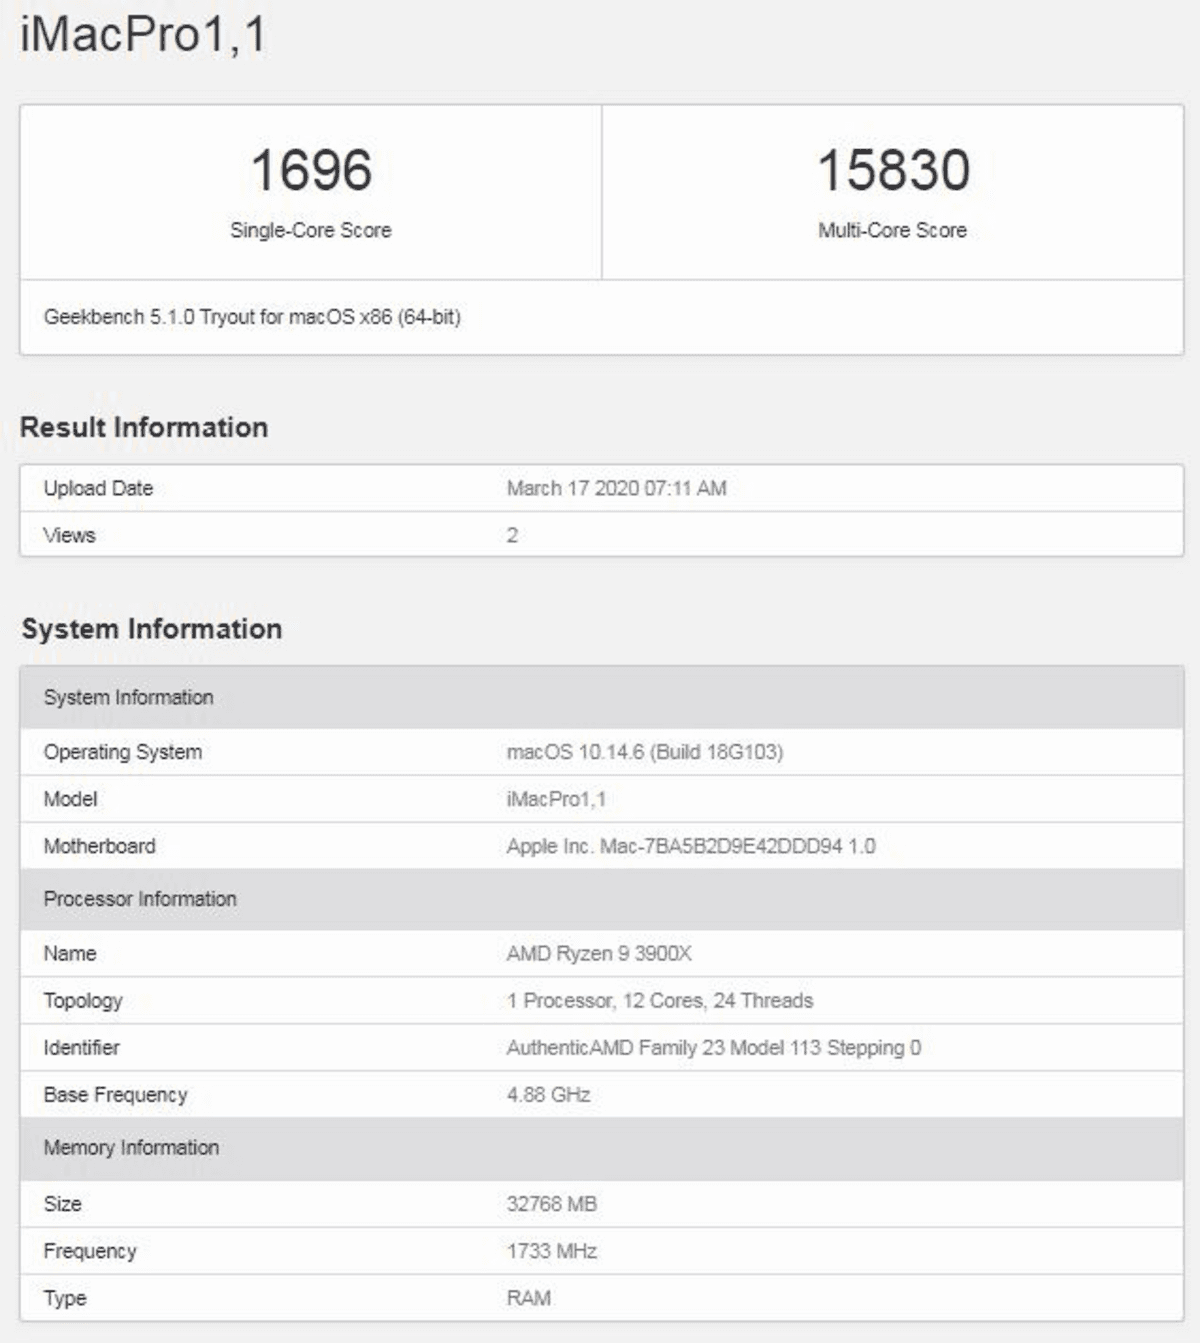The height and width of the screenshot is (1343, 1200).
Task: Click the memory Frequency label
Action: 90,1251
